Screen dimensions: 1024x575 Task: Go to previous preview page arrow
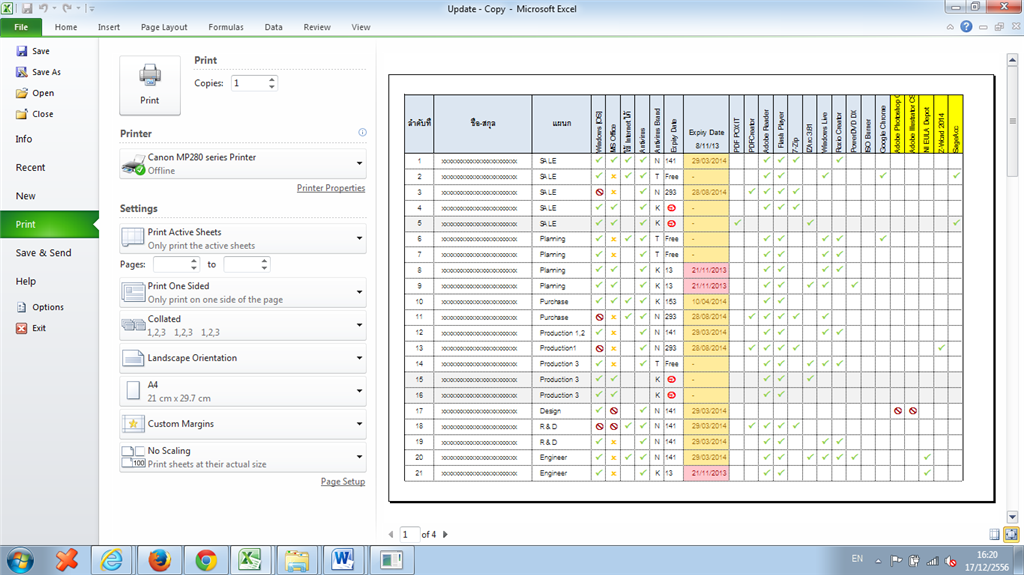point(391,534)
